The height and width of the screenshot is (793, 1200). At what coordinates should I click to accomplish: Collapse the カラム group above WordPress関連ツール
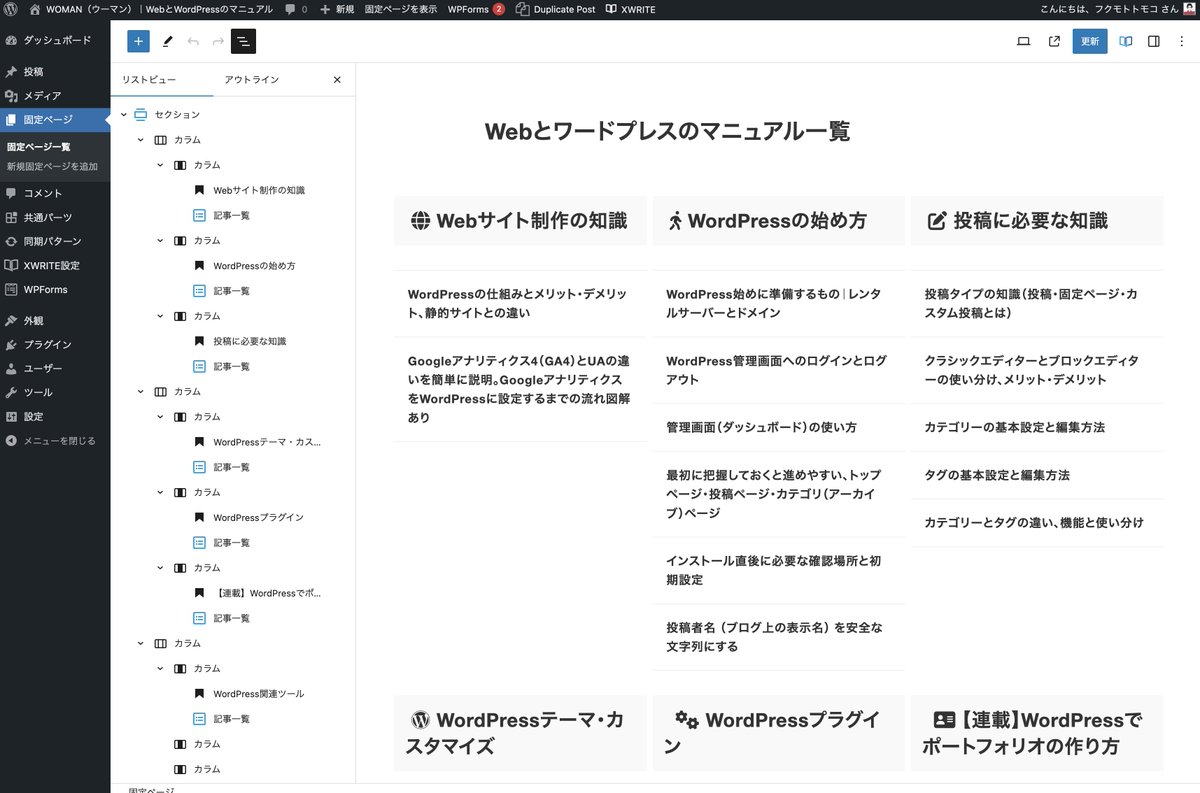click(x=160, y=668)
